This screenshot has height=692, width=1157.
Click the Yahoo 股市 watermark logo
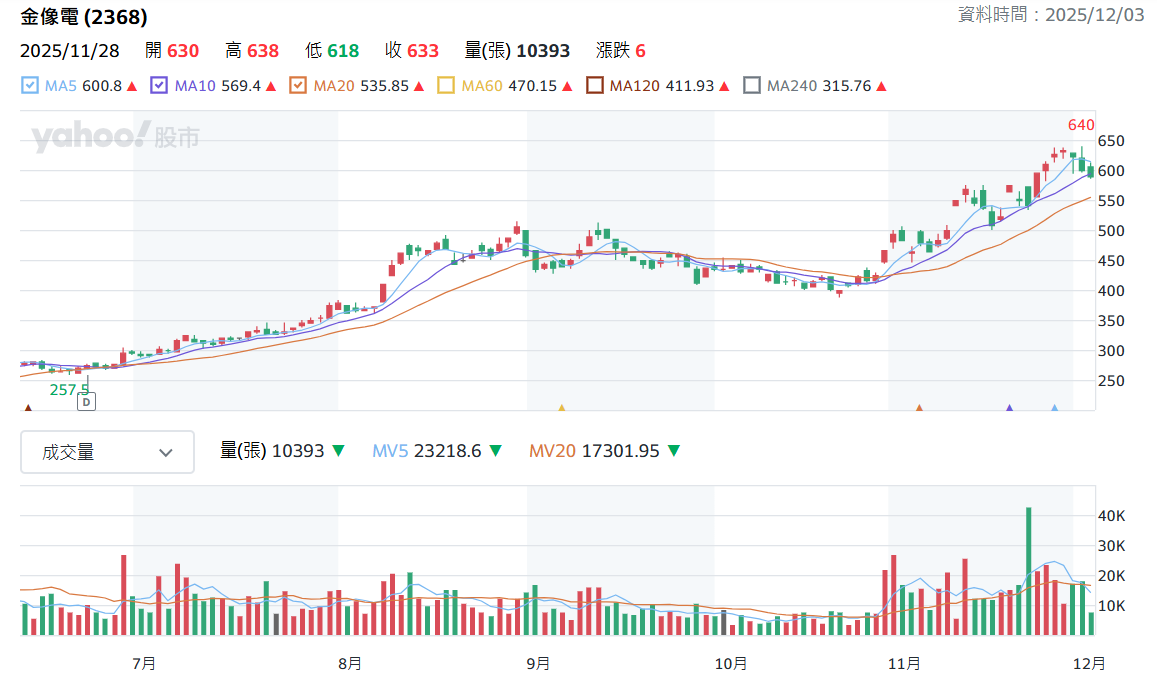tap(115, 137)
